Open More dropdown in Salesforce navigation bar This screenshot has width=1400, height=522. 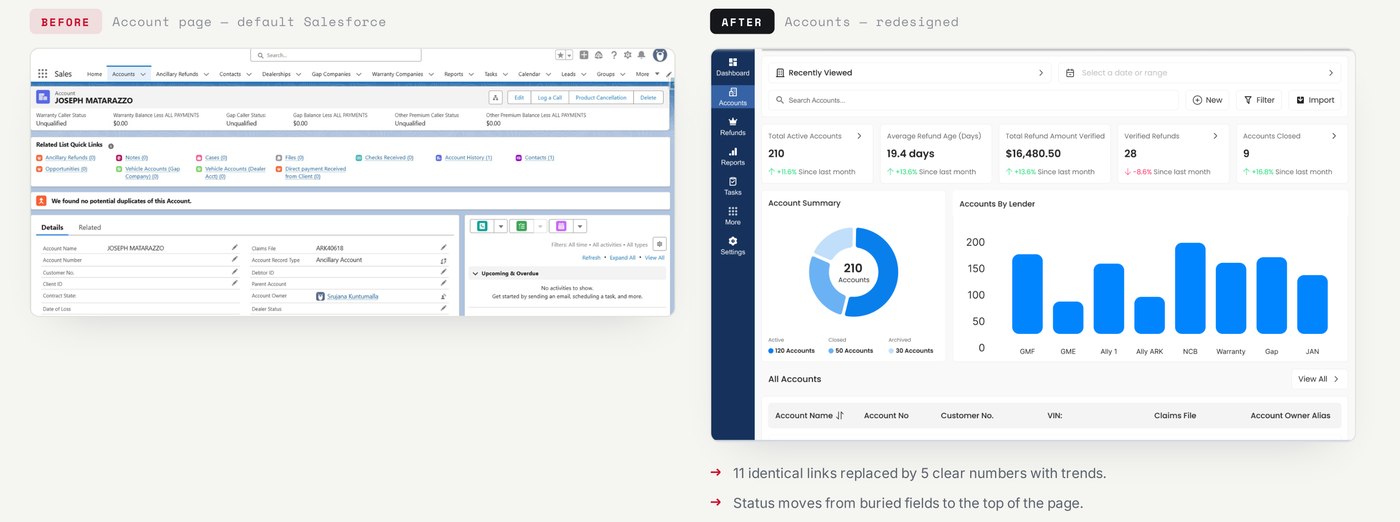click(646, 74)
